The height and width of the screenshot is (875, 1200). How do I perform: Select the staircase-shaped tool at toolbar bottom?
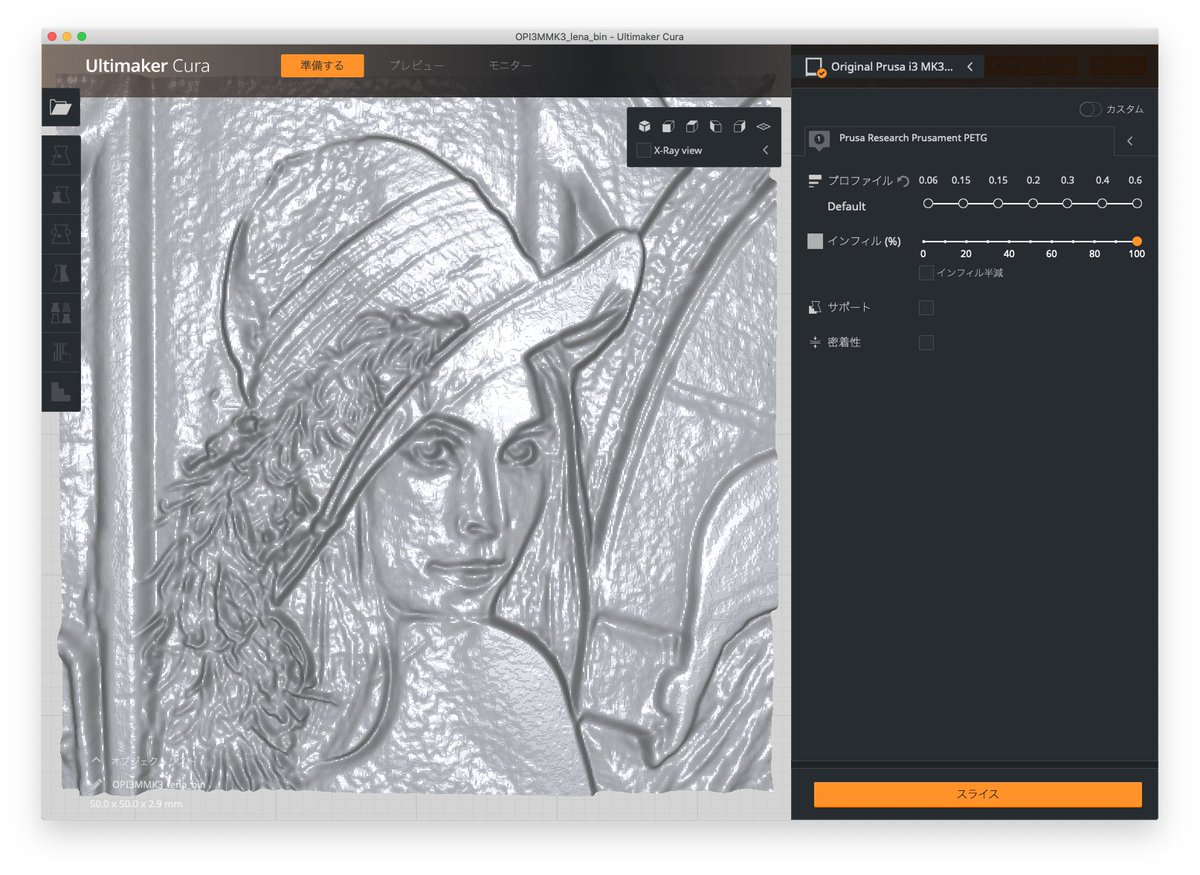pyautogui.click(x=61, y=390)
